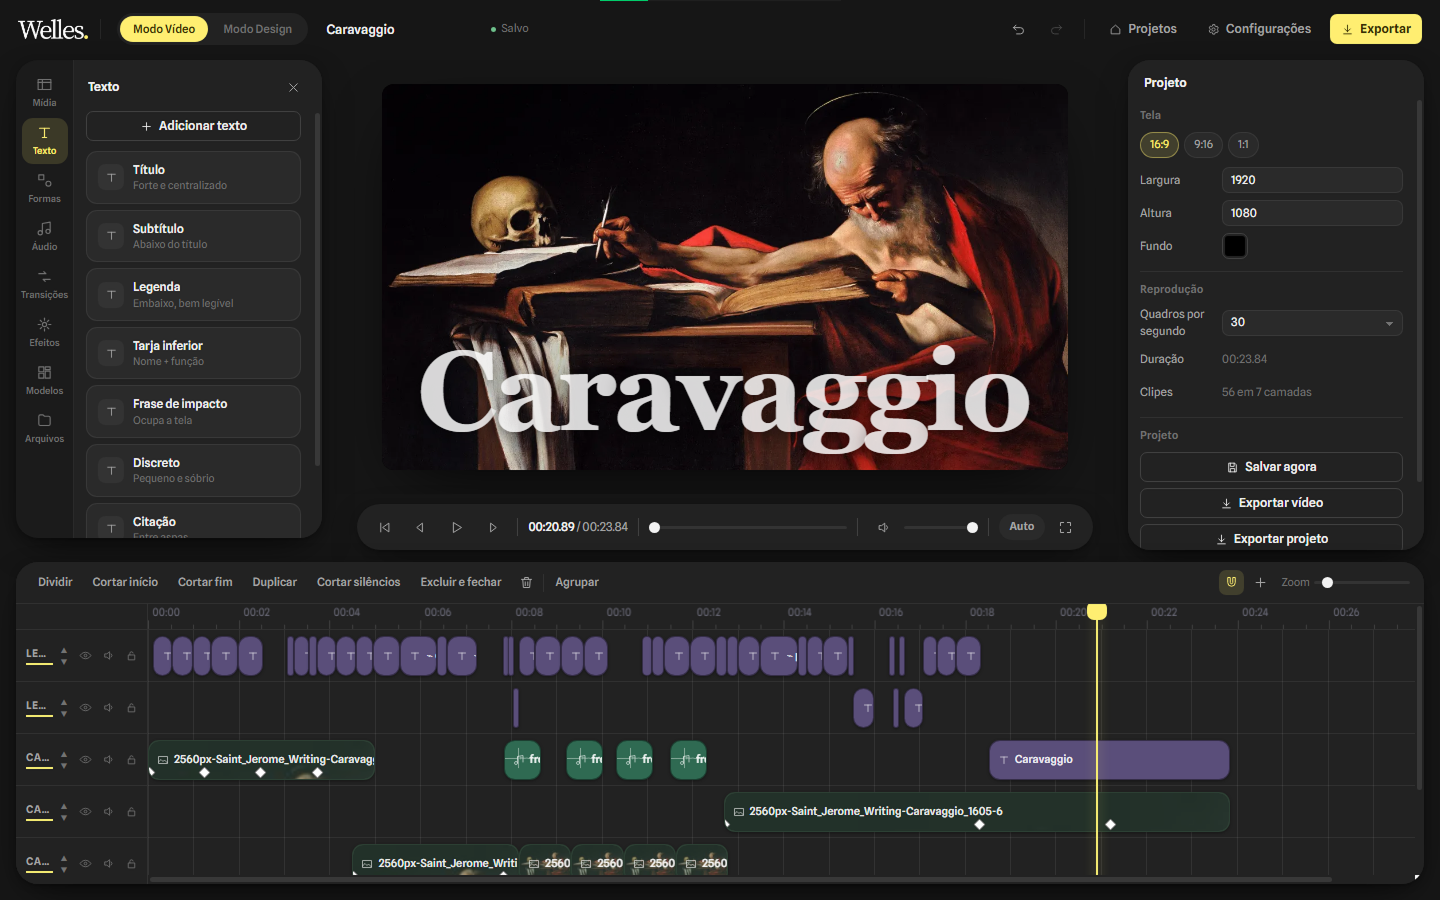Undo the last edit
Viewport: 1440px width, 900px height.
tap(1018, 29)
